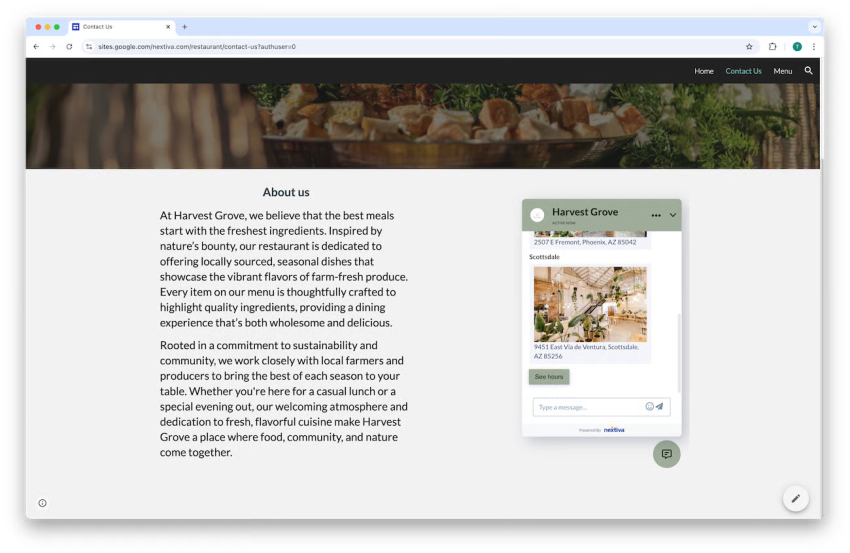Open the emoji picker in chat

649,407
